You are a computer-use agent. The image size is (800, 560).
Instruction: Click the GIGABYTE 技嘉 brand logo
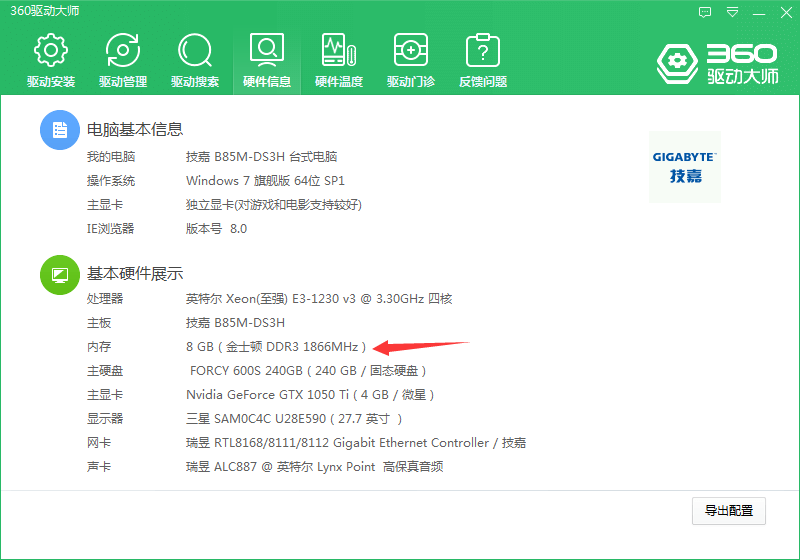pos(684,166)
